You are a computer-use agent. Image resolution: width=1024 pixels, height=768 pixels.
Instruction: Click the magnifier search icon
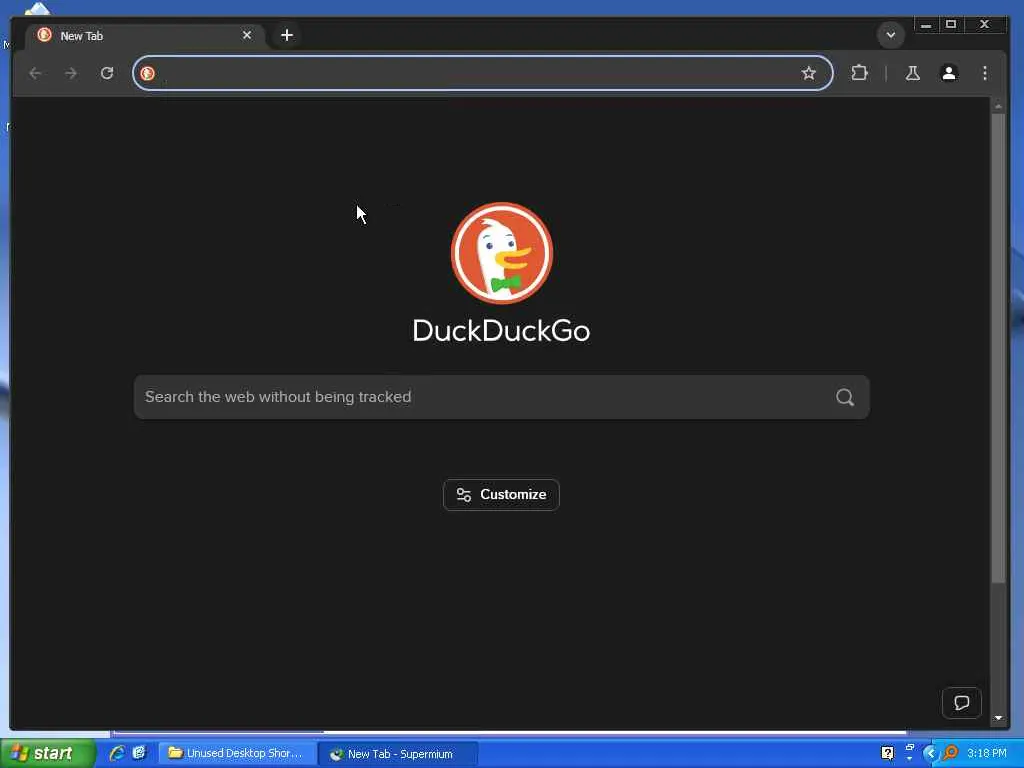coord(845,397)
